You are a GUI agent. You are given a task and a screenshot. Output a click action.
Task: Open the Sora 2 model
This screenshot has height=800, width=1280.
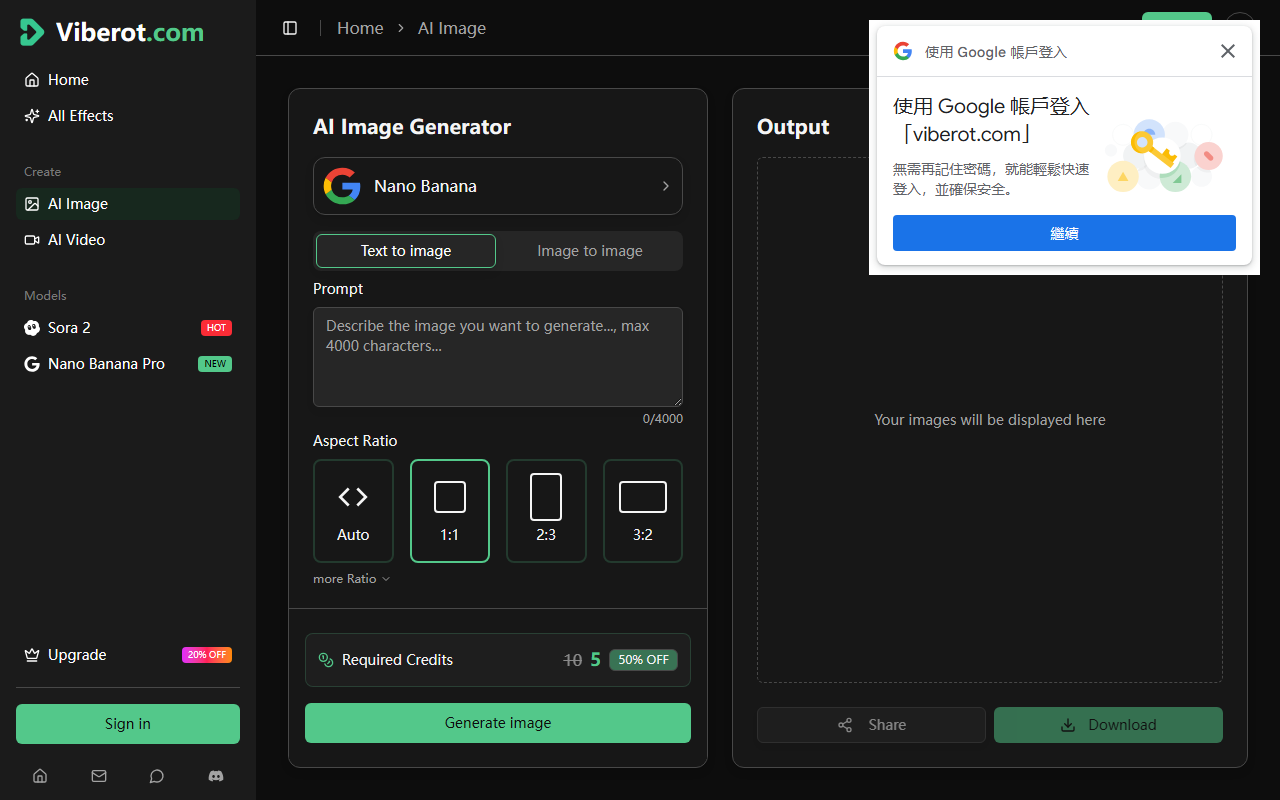pos(128,328)
